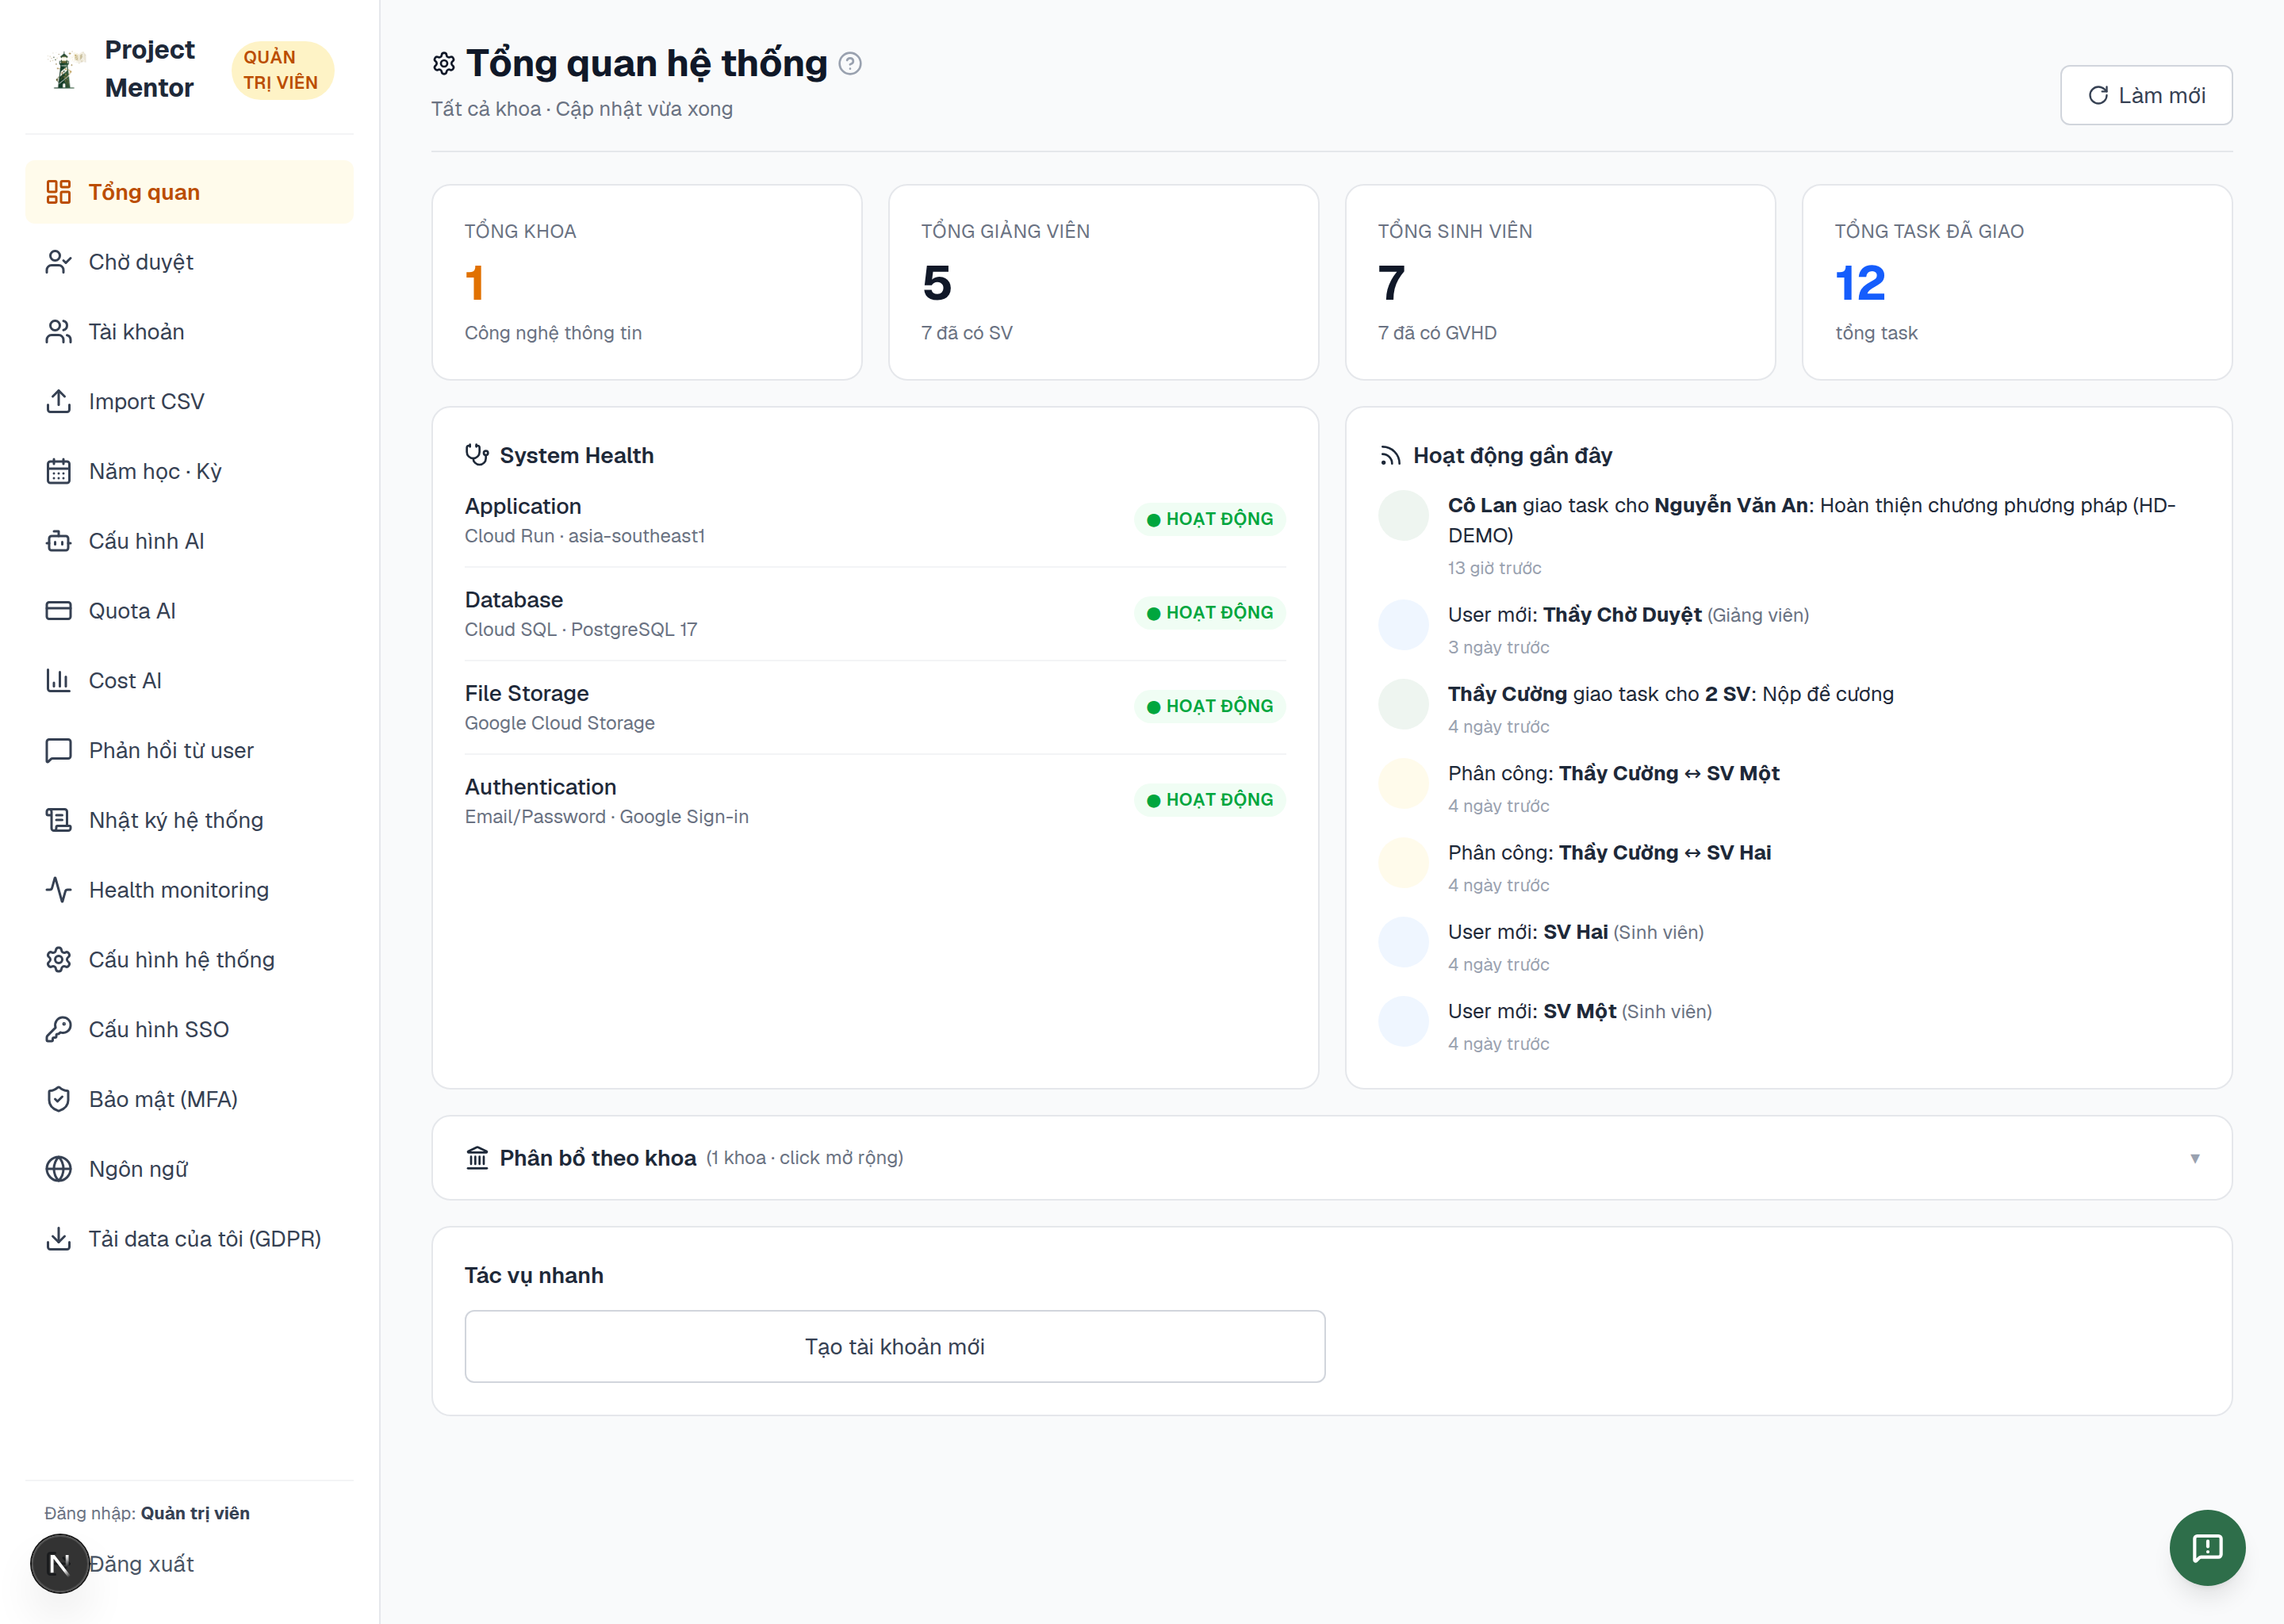Click HOẠT ĐỘNG badge for Database
This screenshot has height=1624, width=2284.
1210,613
